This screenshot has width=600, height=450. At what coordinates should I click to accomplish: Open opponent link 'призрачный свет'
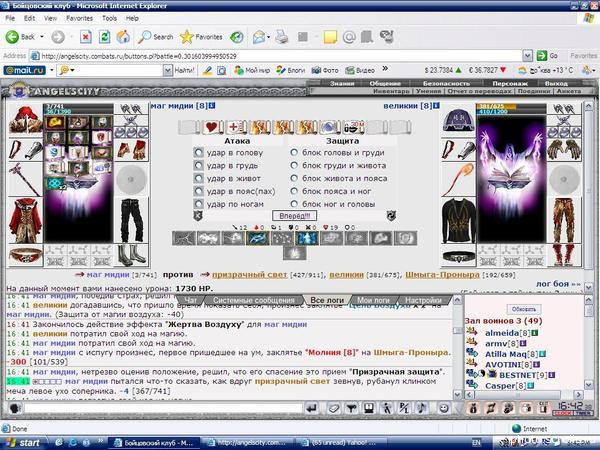coord(249,275)
